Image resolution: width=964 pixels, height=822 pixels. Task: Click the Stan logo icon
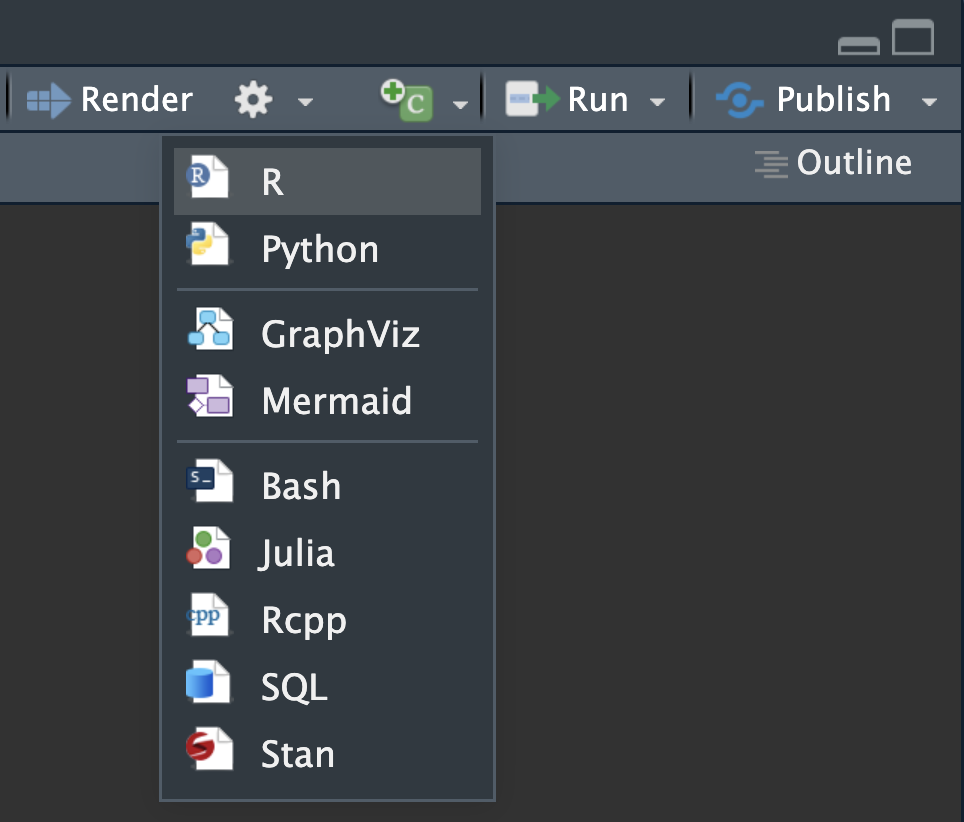tap(210, 748)
